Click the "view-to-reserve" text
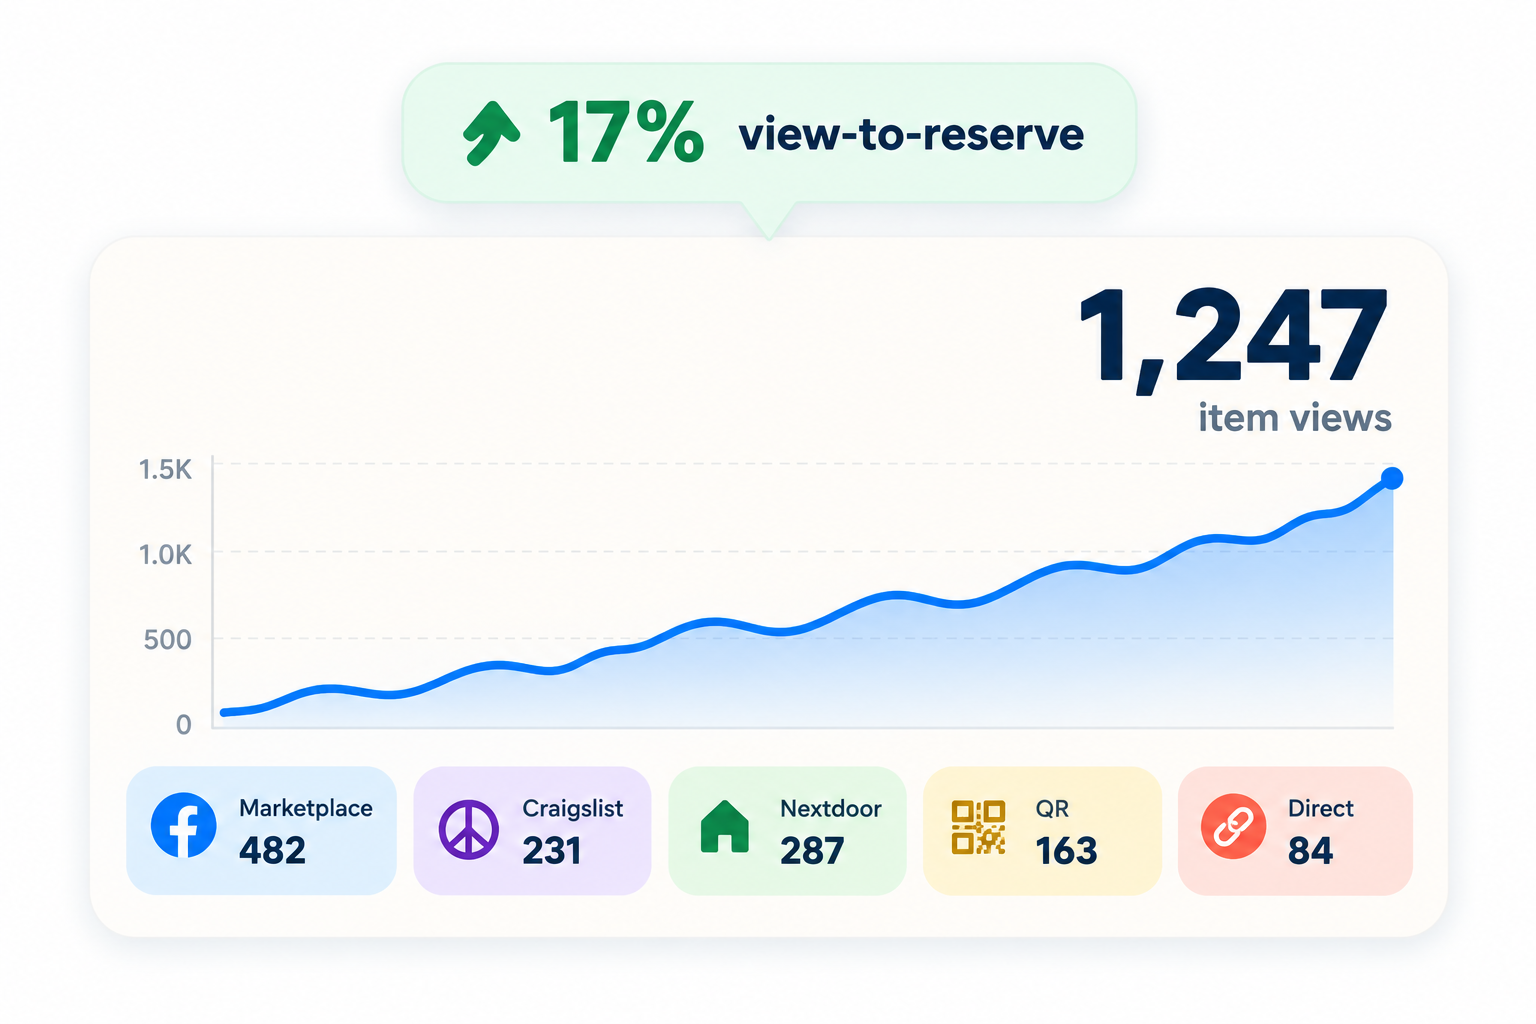The image size is (1536, 1024). (x=911, y=134)
